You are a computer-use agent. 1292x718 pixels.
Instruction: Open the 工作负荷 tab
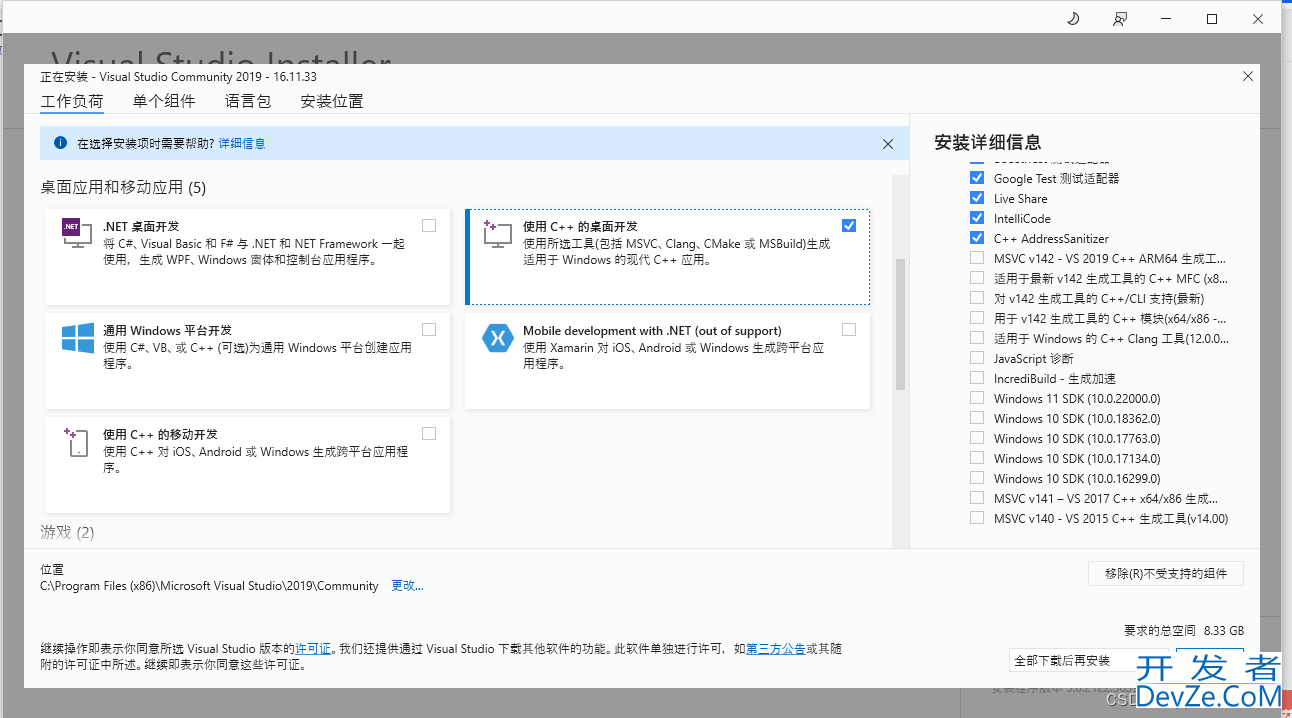pyautogui.click(x=72, y=101)
